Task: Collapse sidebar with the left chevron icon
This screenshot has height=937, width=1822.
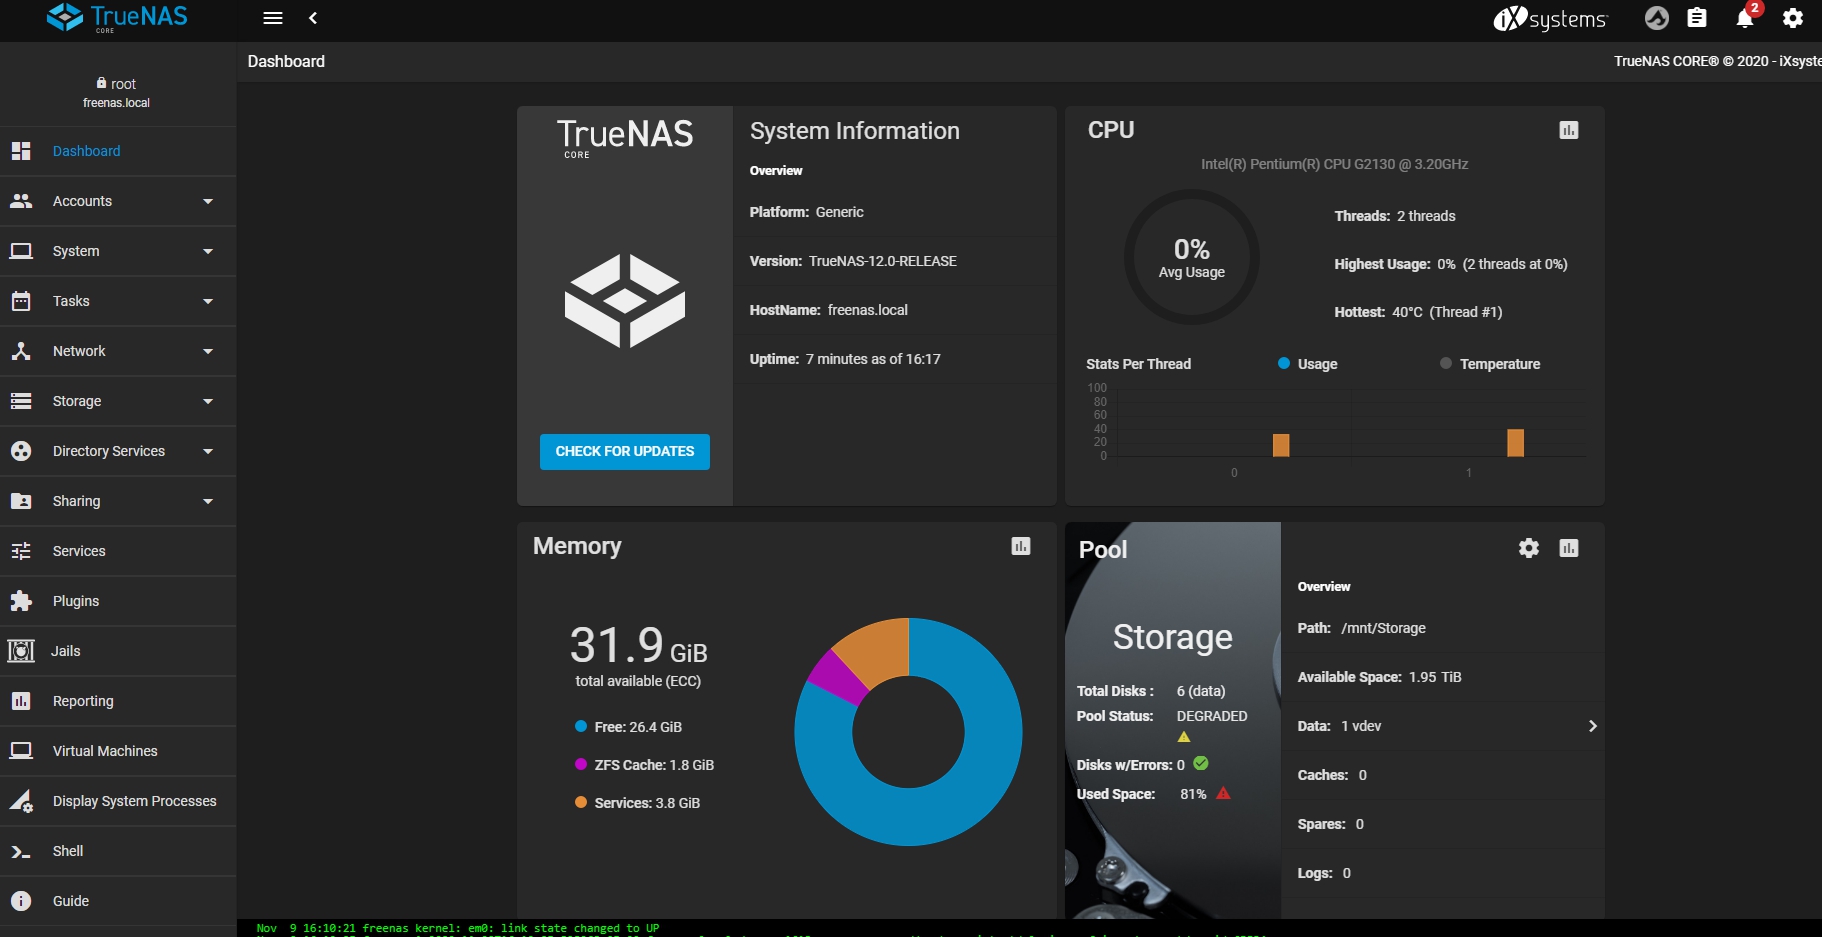Action: [x=313, y=18]
